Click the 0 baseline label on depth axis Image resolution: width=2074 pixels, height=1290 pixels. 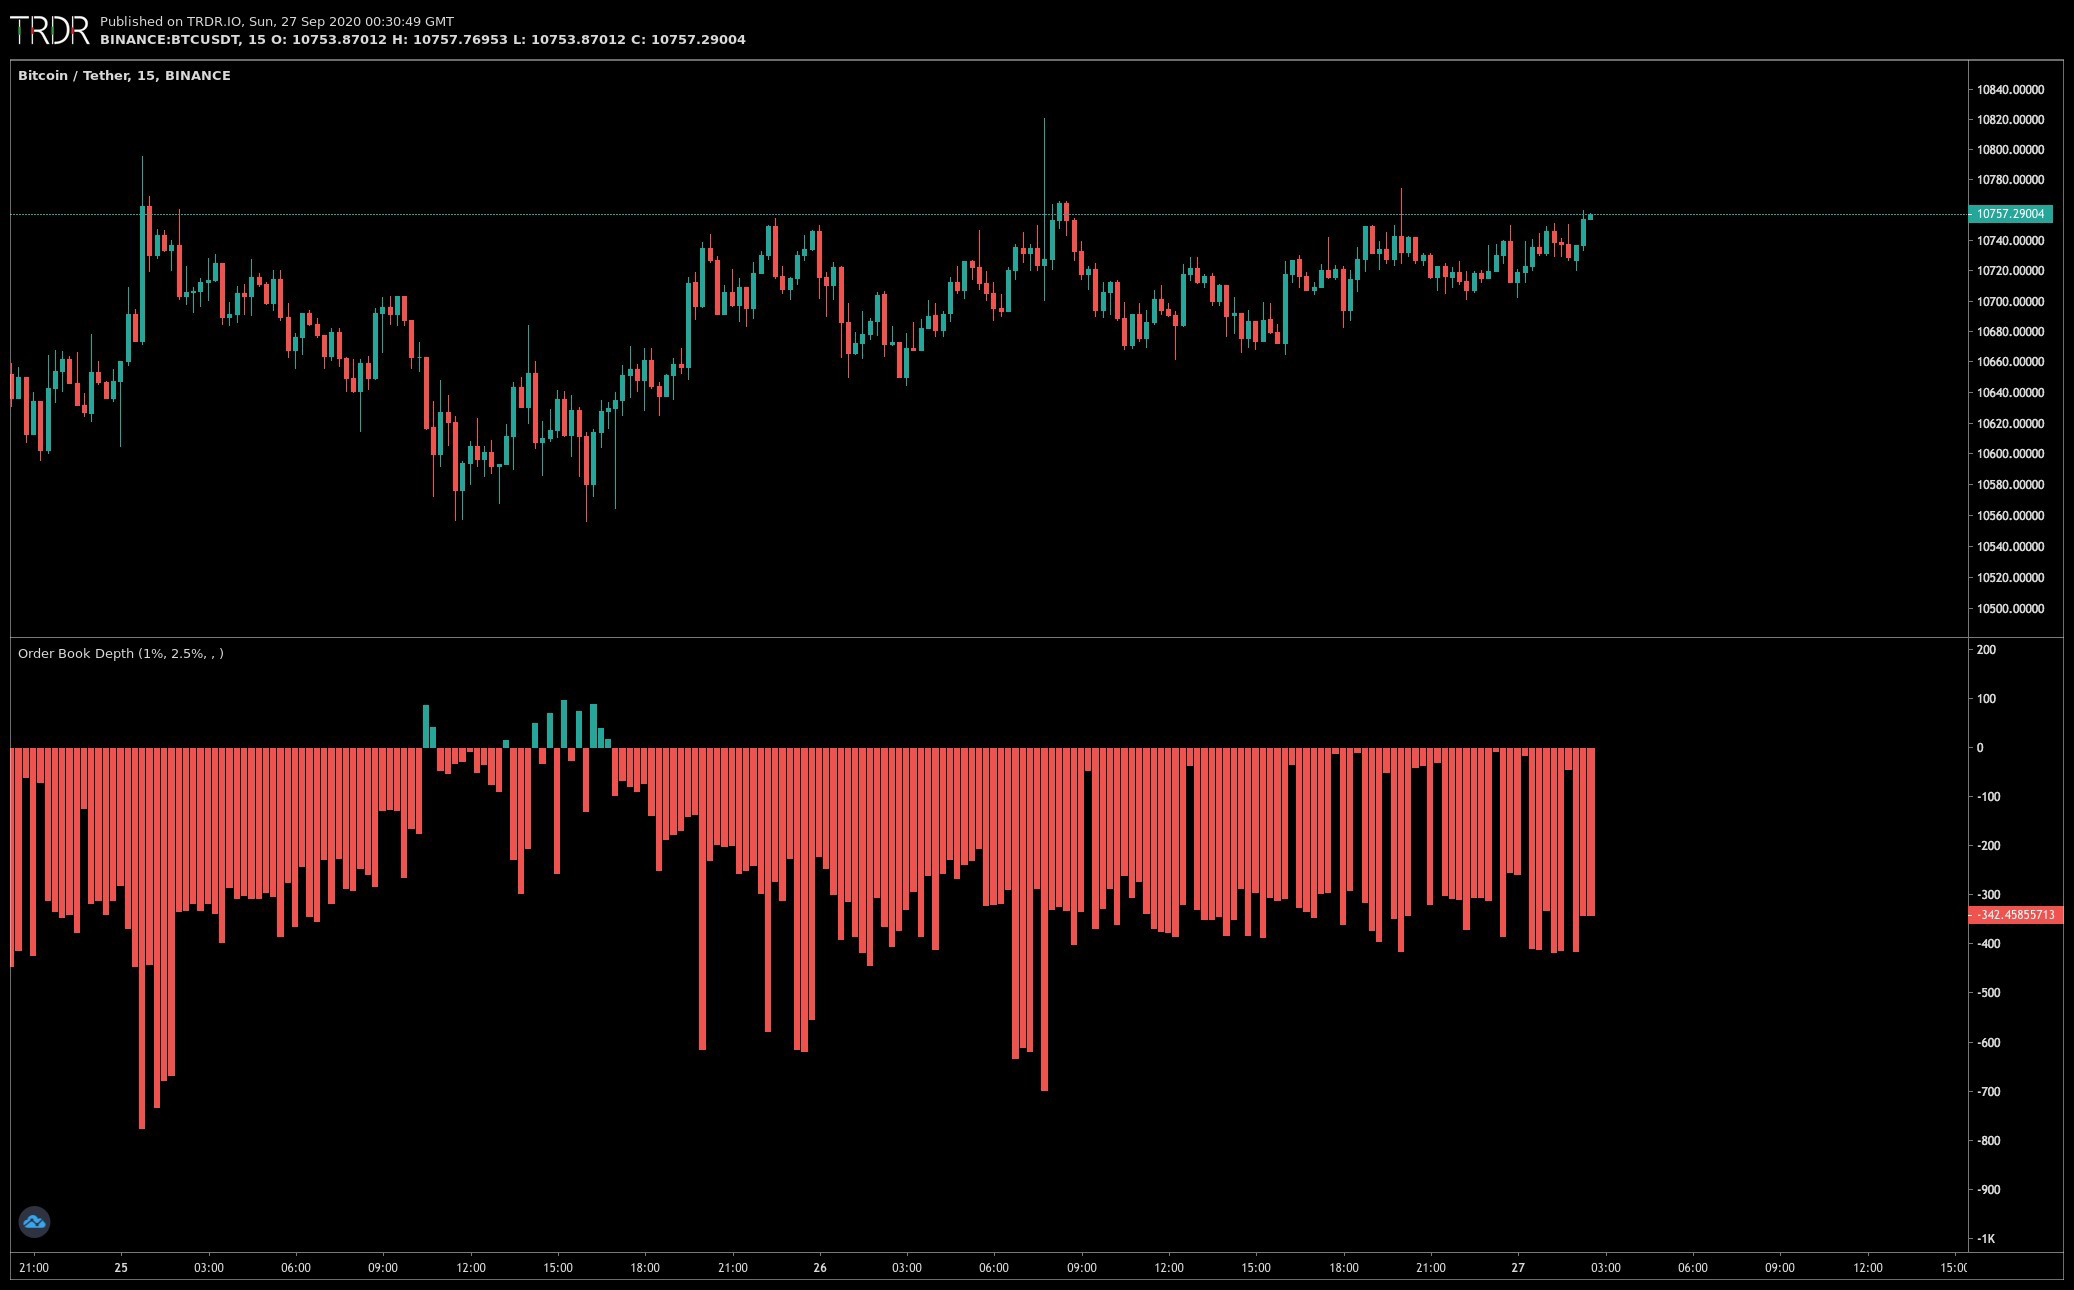point(1980,748)
